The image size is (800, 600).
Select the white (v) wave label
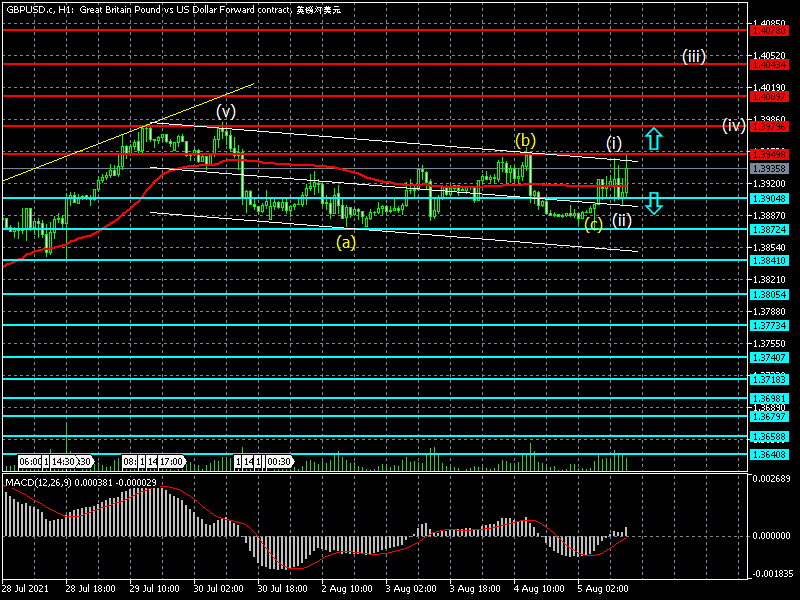[x=227, y=110]
